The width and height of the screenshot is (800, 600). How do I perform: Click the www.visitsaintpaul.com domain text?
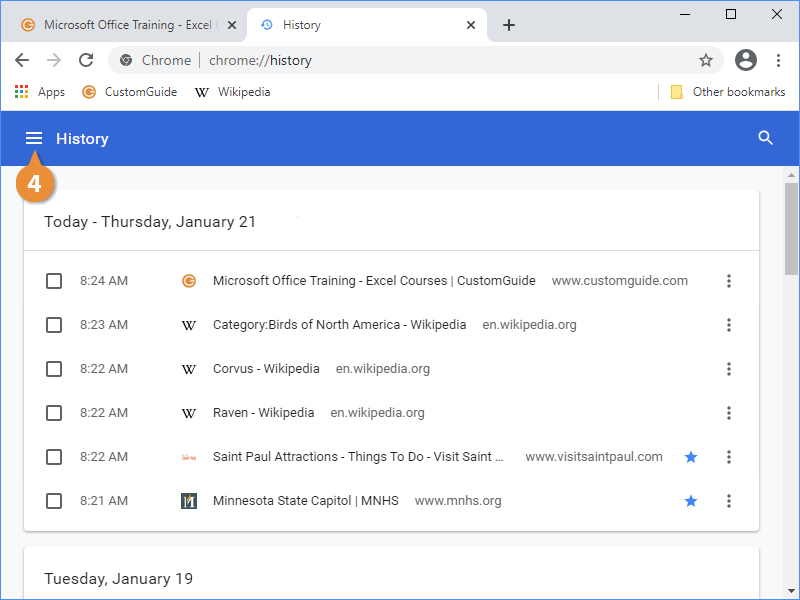594,457
